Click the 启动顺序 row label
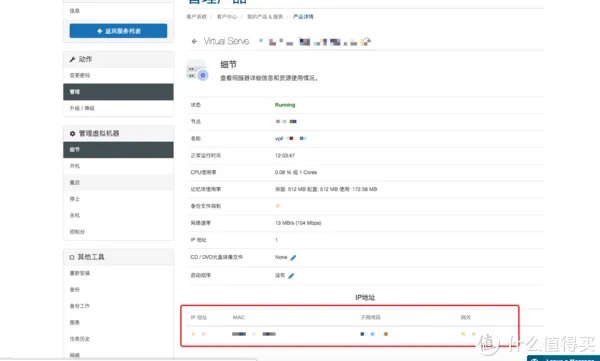Viewport: 600px width, 361px height. click(x=201, y=275)
